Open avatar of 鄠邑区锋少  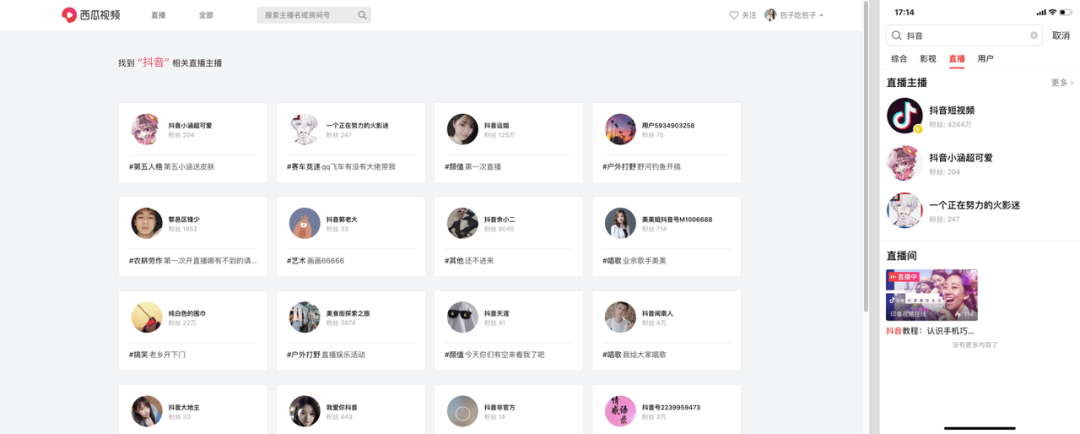click(147, 223)
